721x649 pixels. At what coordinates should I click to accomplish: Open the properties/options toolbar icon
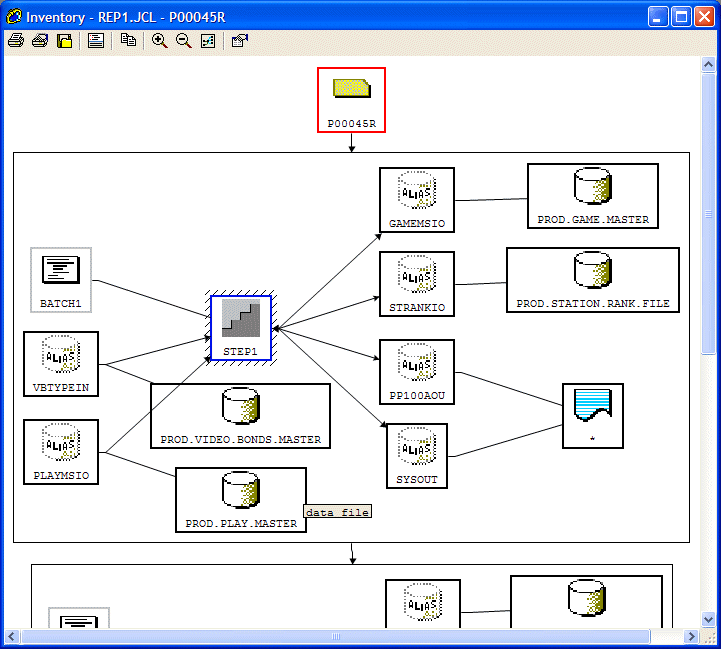coord(240,41)
